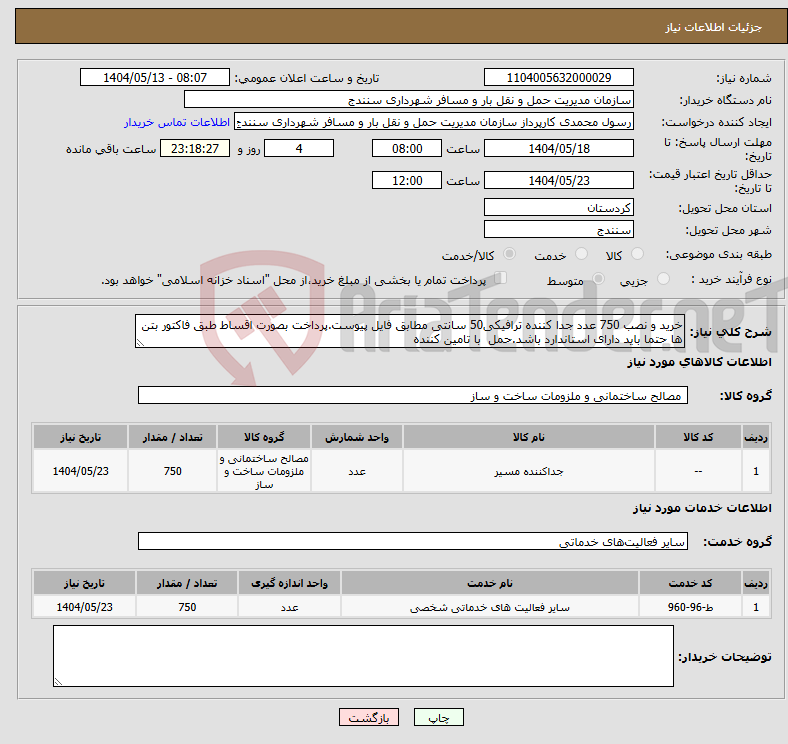Screen dimensions: 788x744
Task: Click the اطلاعات خدمات مورد نیاز heading
Action: pyautogui.click(x=702, y=508)
